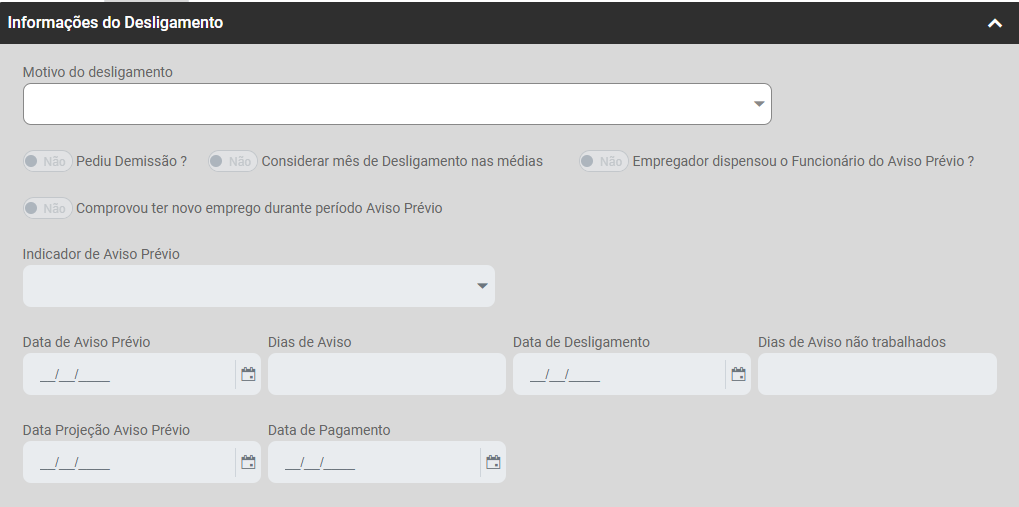This screenshot has width=1019, height=507.
Task: Open calendar for Data de Aviso Prévio
Action: (x=248, y=375)
